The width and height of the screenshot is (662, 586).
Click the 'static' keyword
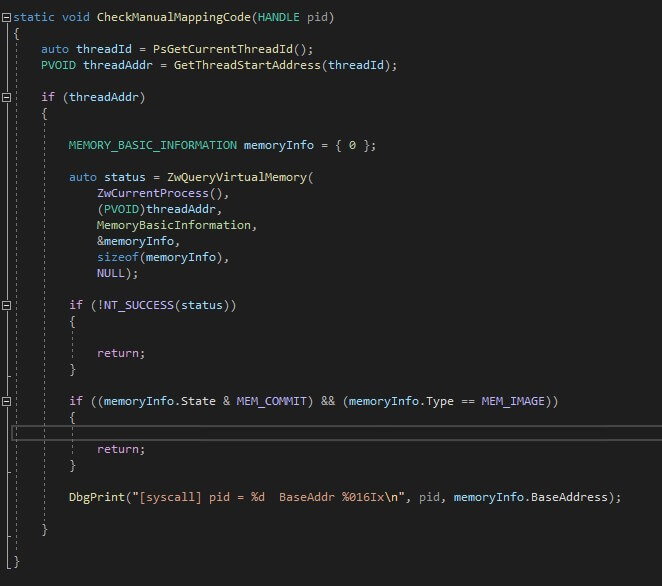tap(34, 17)
